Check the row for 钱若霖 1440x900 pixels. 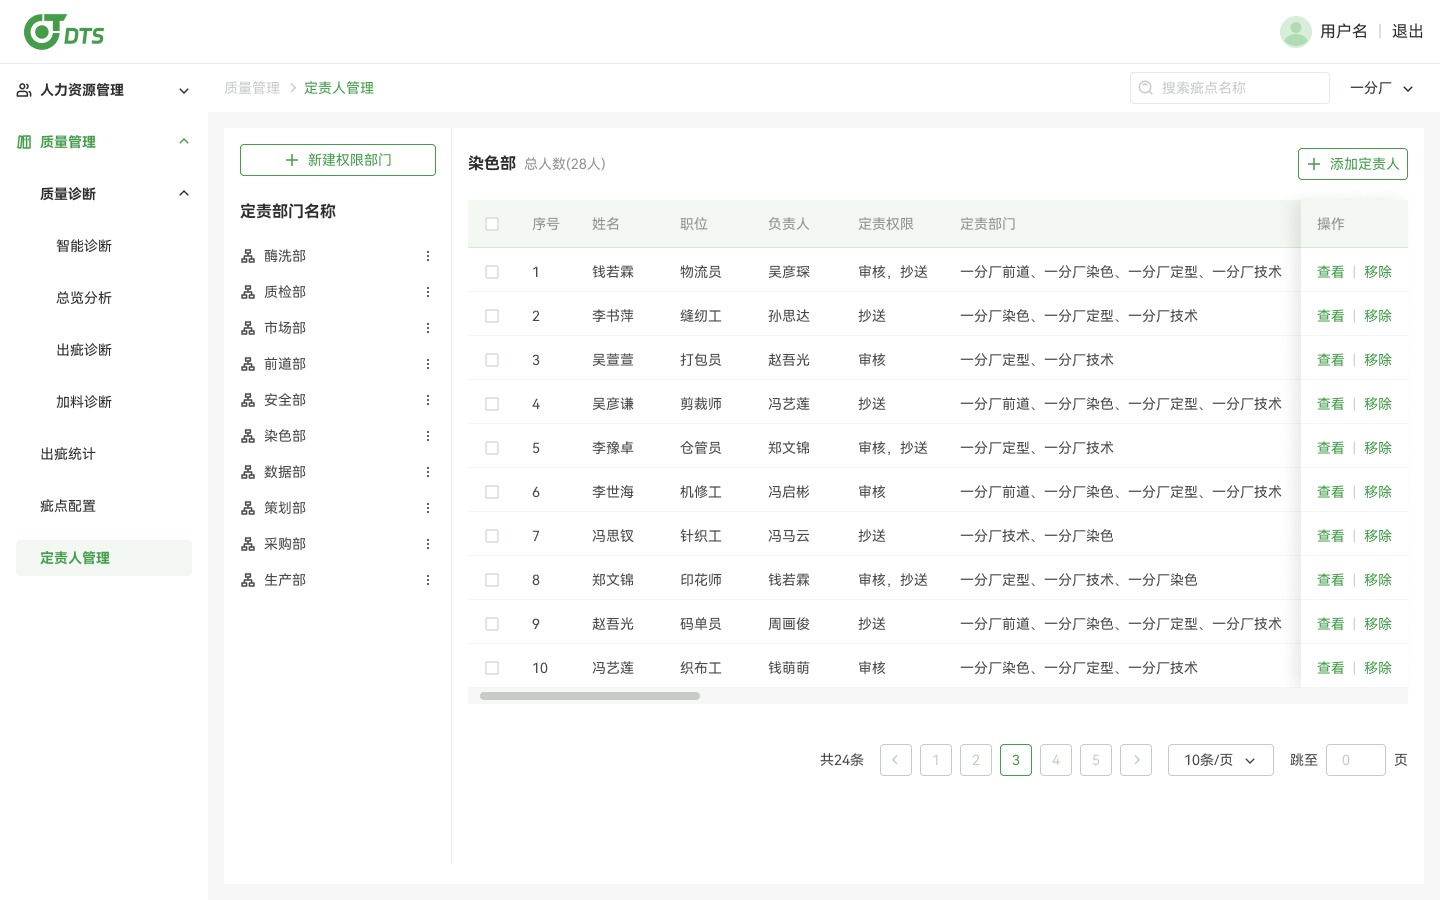(492, 272)
